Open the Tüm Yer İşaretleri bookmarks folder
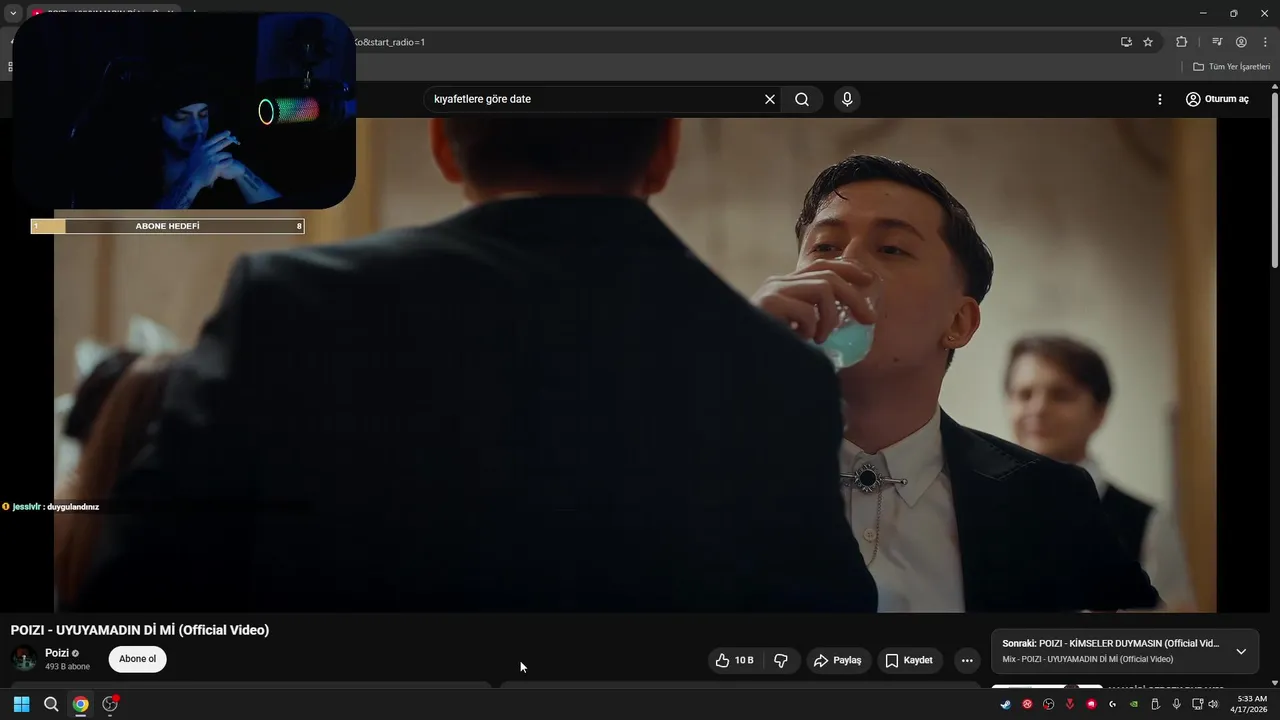 coord(1232,67)
